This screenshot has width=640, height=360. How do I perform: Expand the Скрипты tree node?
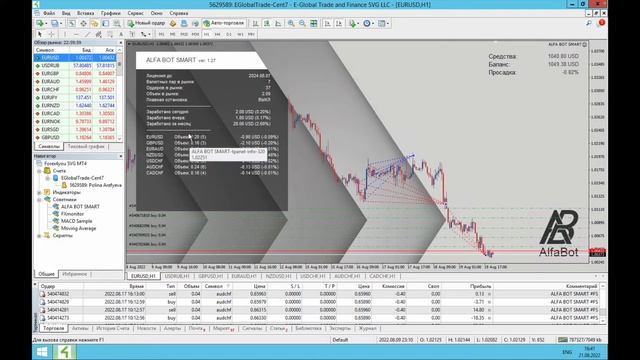coord(39,236)
